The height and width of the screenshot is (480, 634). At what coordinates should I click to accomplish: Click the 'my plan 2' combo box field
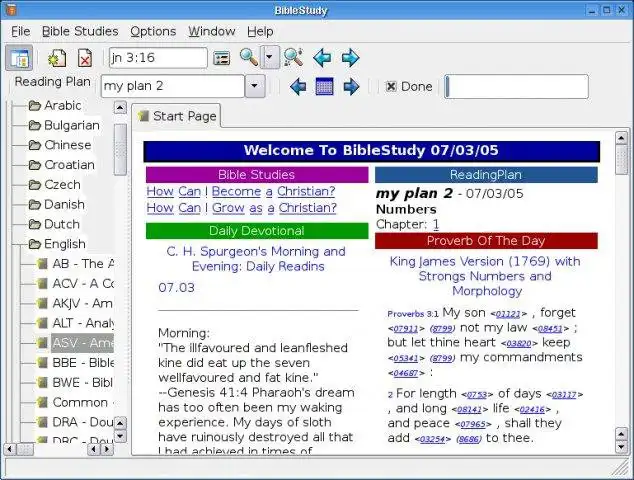173,86
